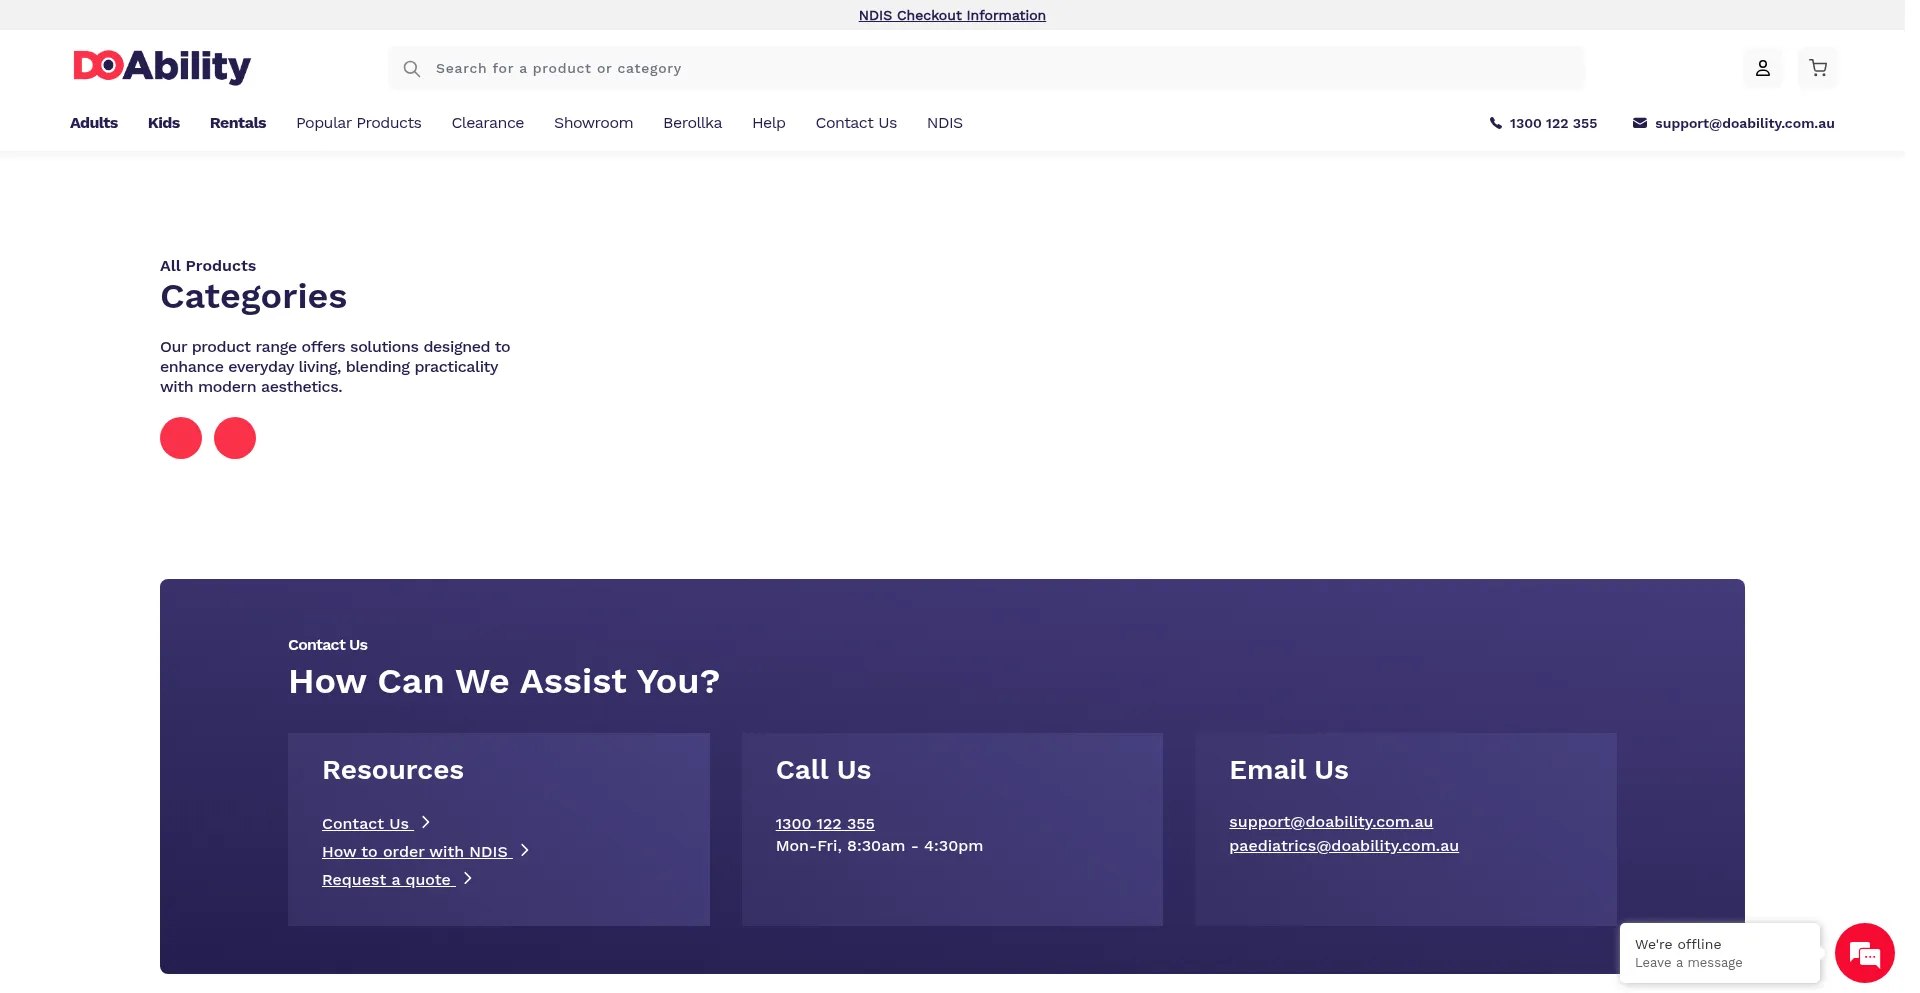Click the 'Categories' heading text
The image size is (1920, 993).
coord(253,297)
